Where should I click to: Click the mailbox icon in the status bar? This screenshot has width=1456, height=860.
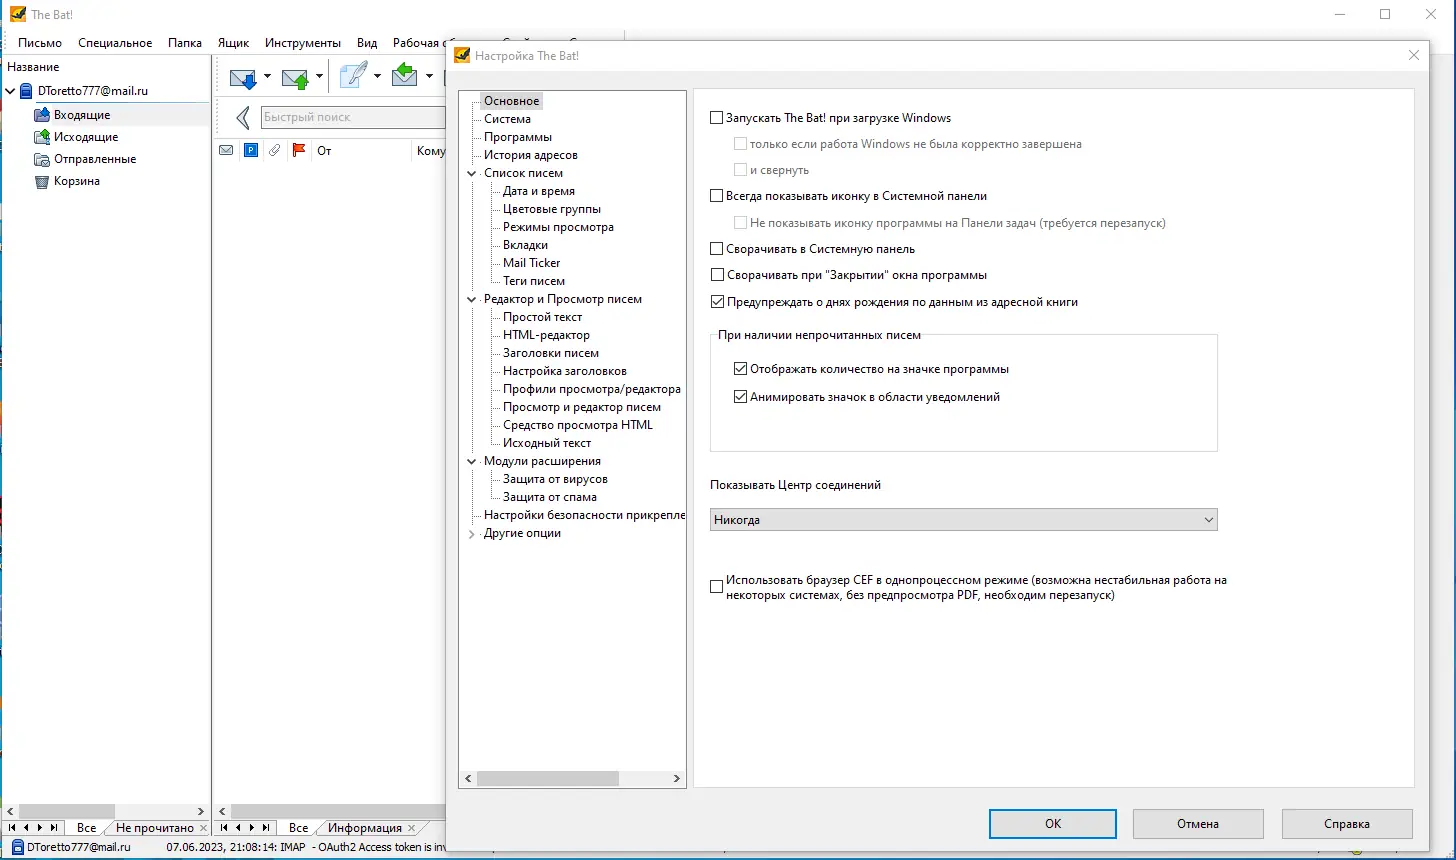pyautogui.click(x=16, y=847)
